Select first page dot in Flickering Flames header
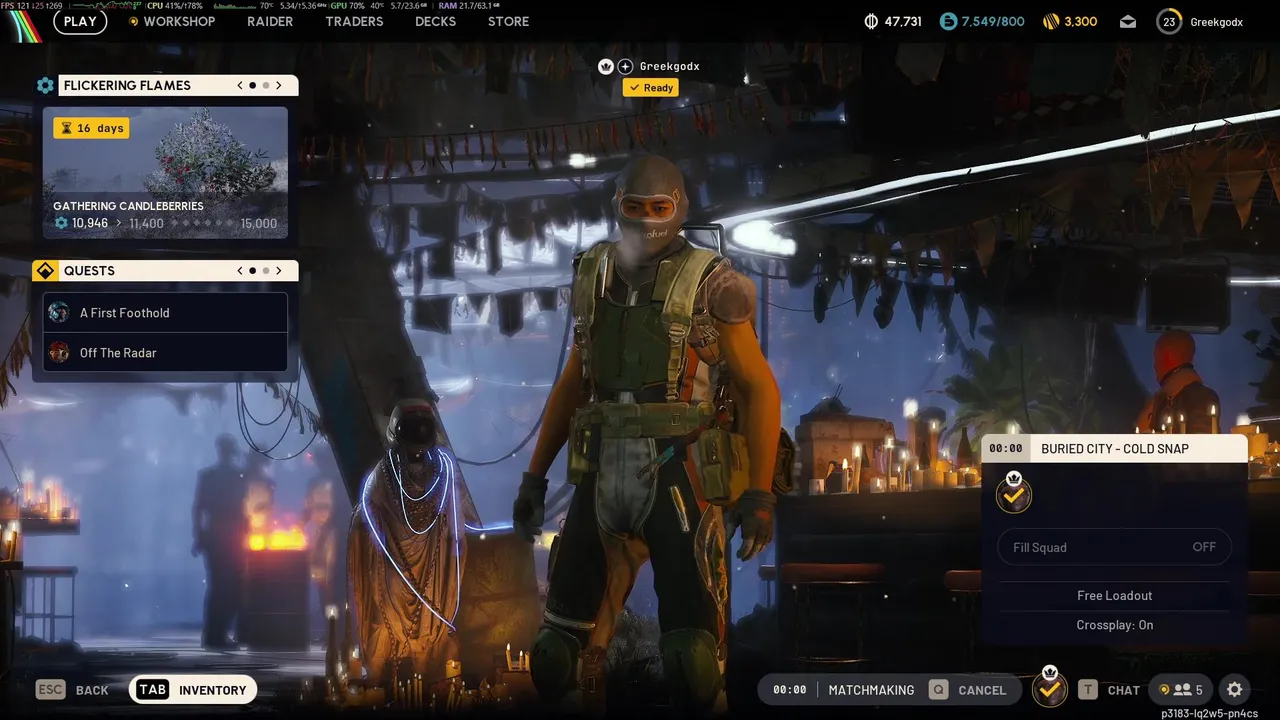This screenshot has width=1280, height=720. click(253, 86)
